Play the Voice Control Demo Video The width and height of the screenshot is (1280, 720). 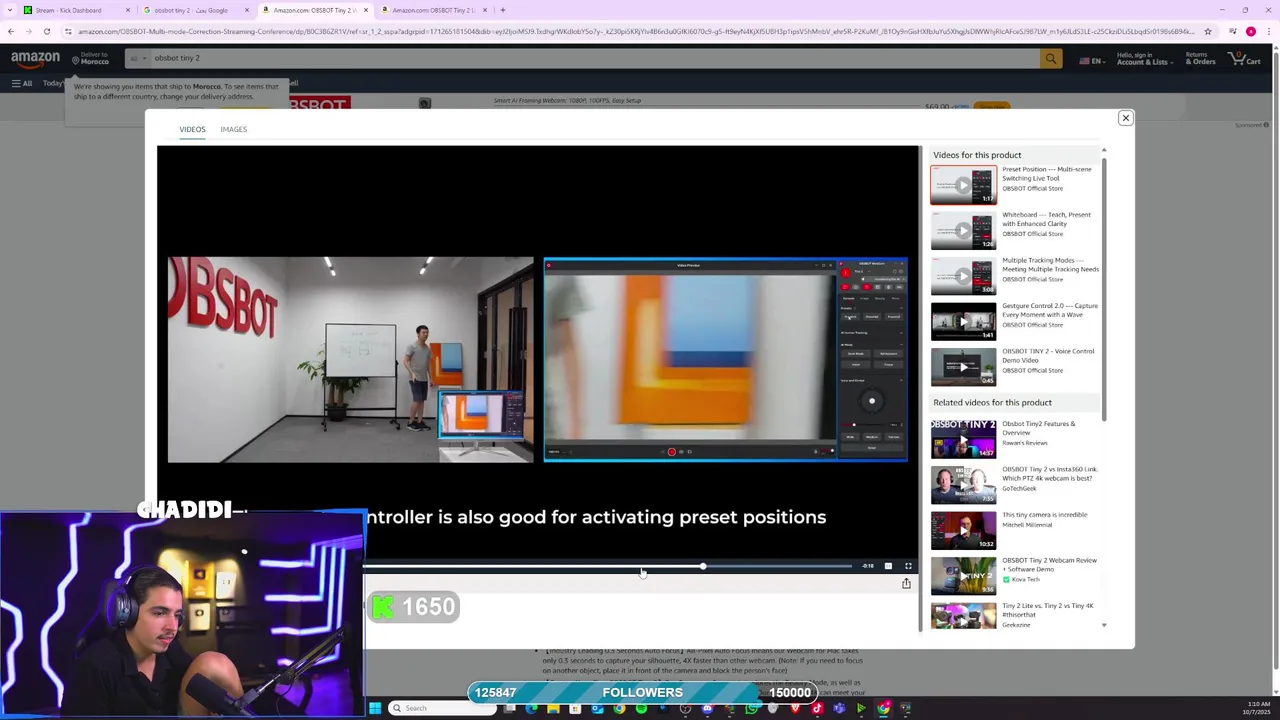(963, 367)
